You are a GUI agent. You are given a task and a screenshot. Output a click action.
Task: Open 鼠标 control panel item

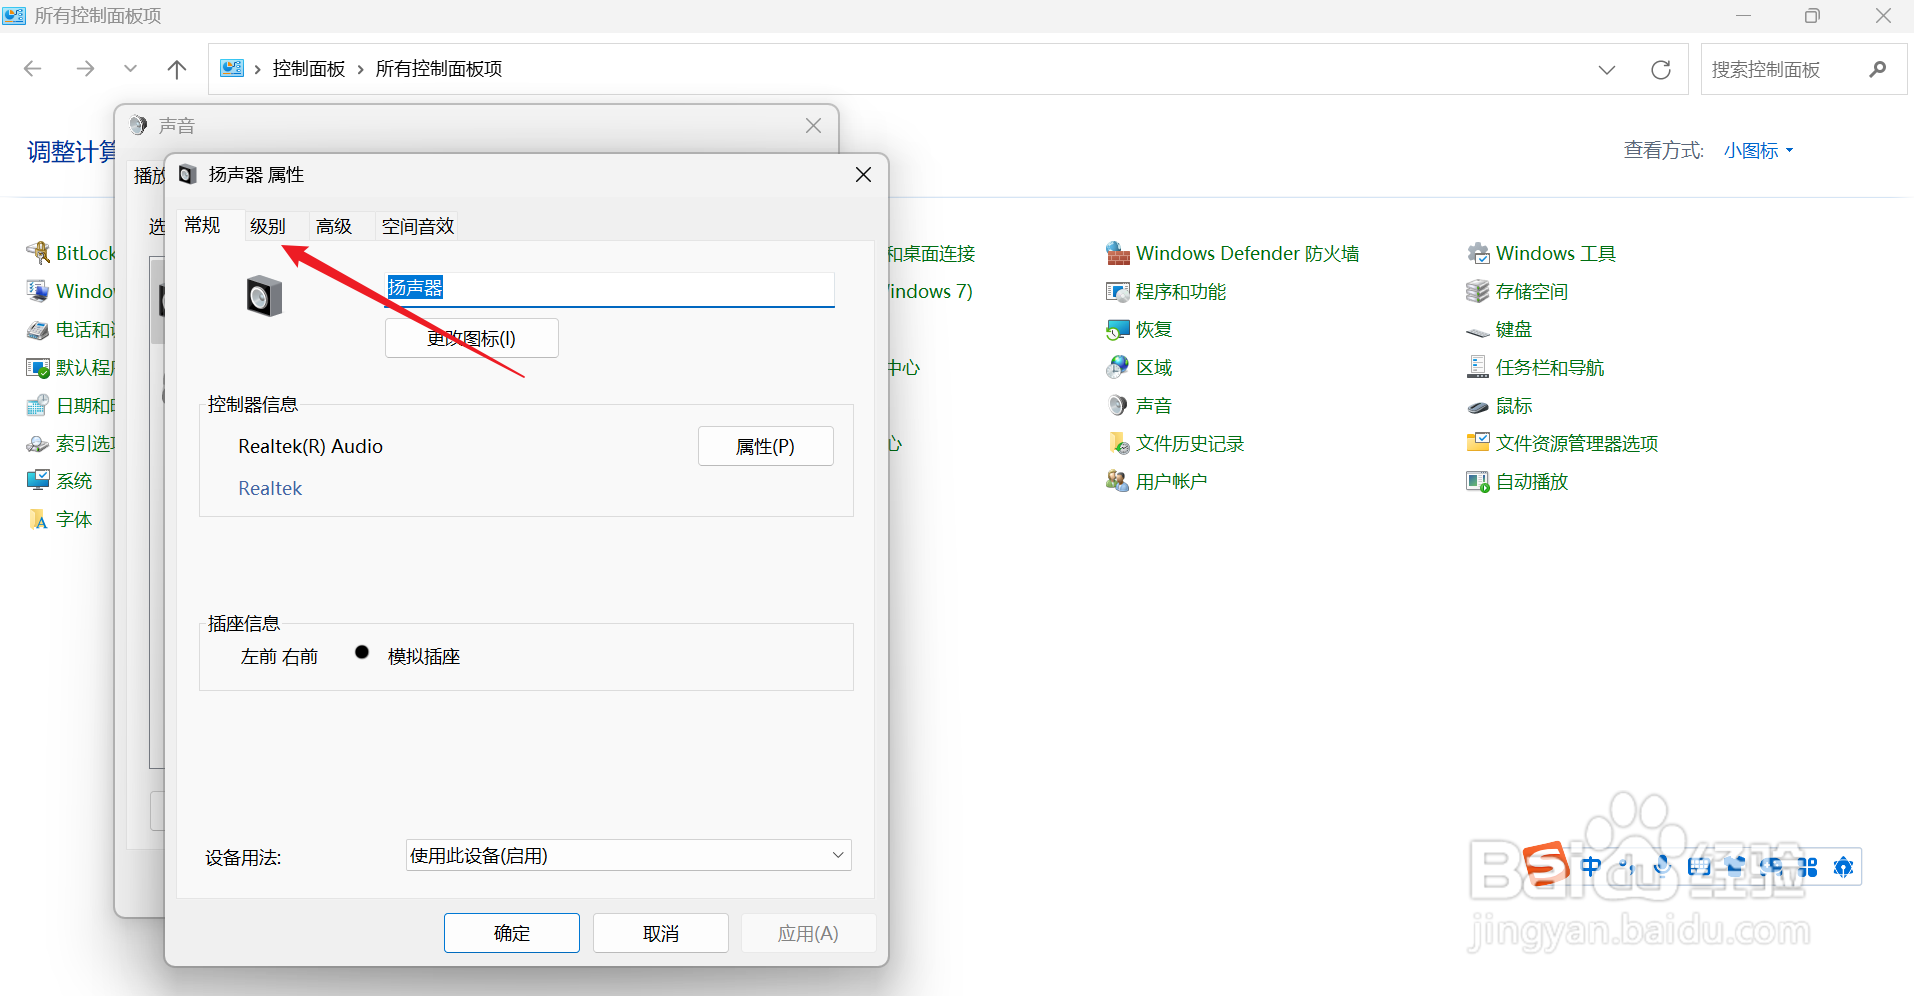click(1499, 406)
